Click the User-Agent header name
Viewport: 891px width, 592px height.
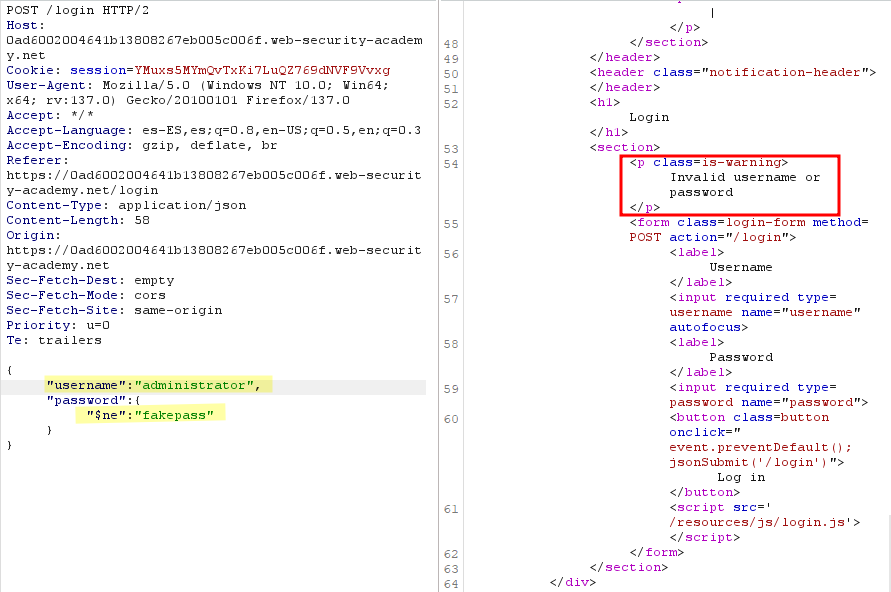point(49,85)
